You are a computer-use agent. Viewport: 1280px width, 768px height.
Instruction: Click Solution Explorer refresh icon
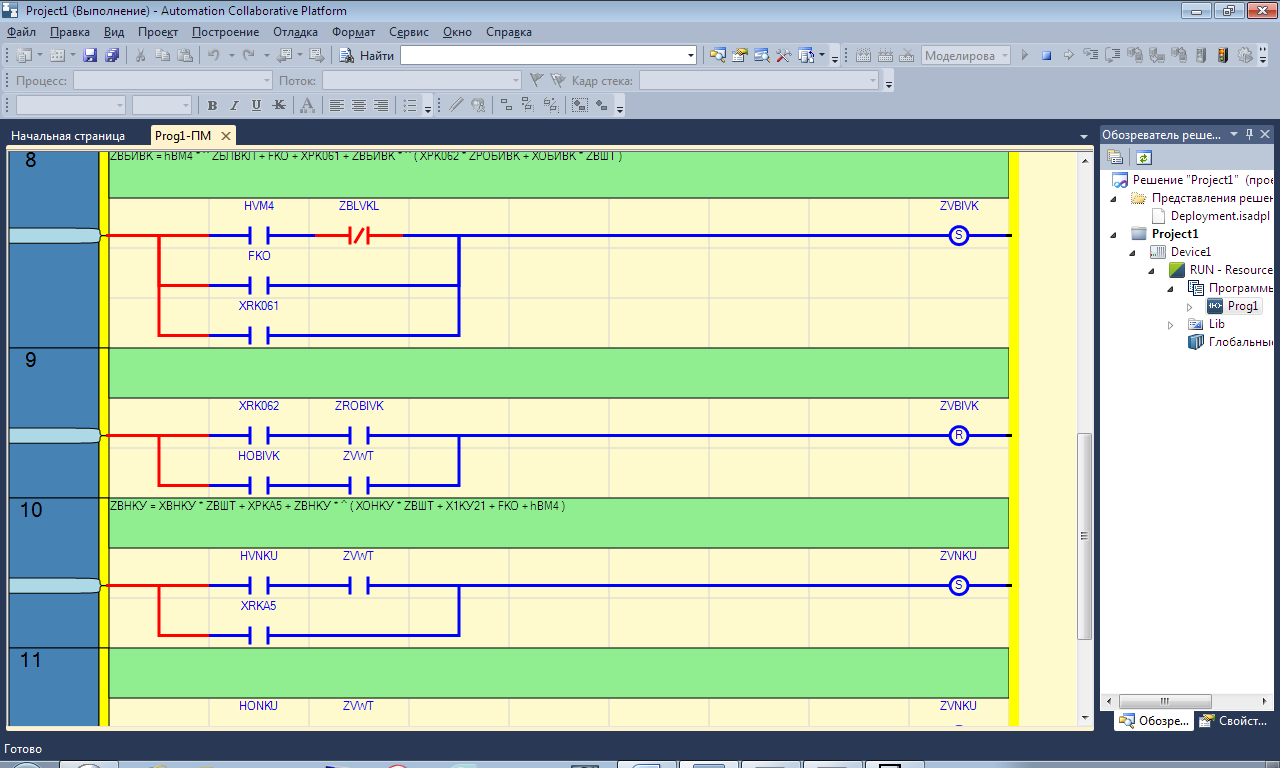[x=1144, y=157]
